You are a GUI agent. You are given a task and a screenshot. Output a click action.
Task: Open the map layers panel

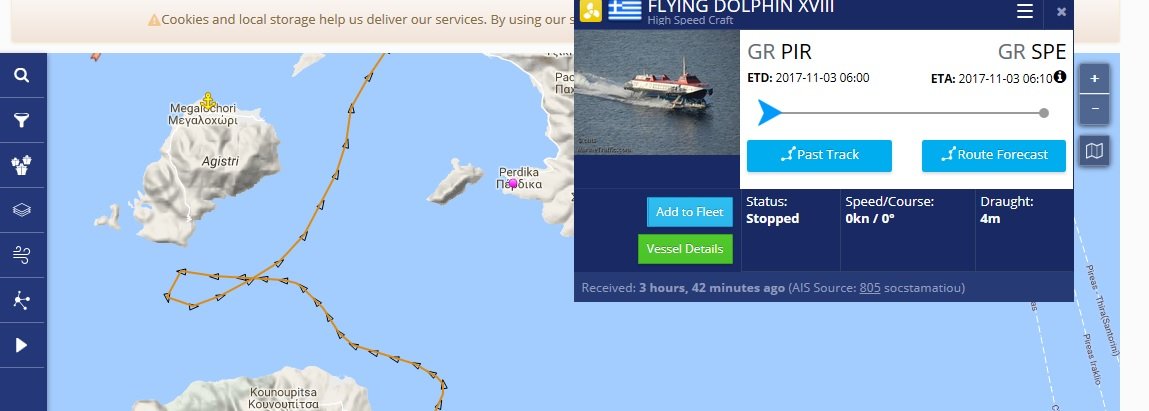point(22,210)
